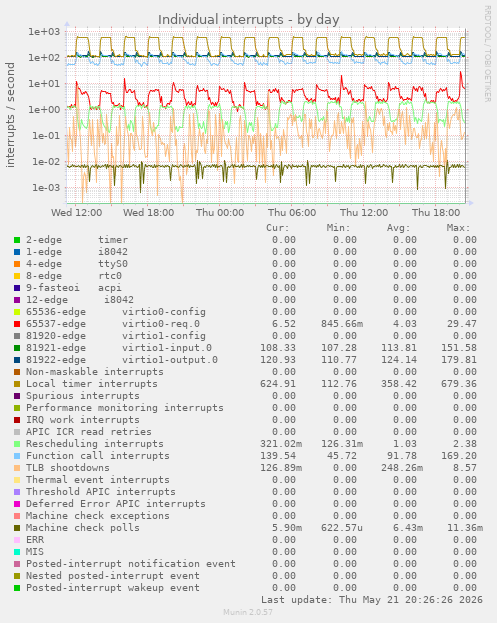
Task: Click the 'Last update' timestamp text
Action: click(x=371, y=600)
